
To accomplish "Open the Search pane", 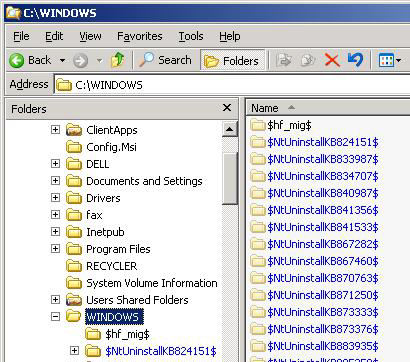I will coord(165,60).
